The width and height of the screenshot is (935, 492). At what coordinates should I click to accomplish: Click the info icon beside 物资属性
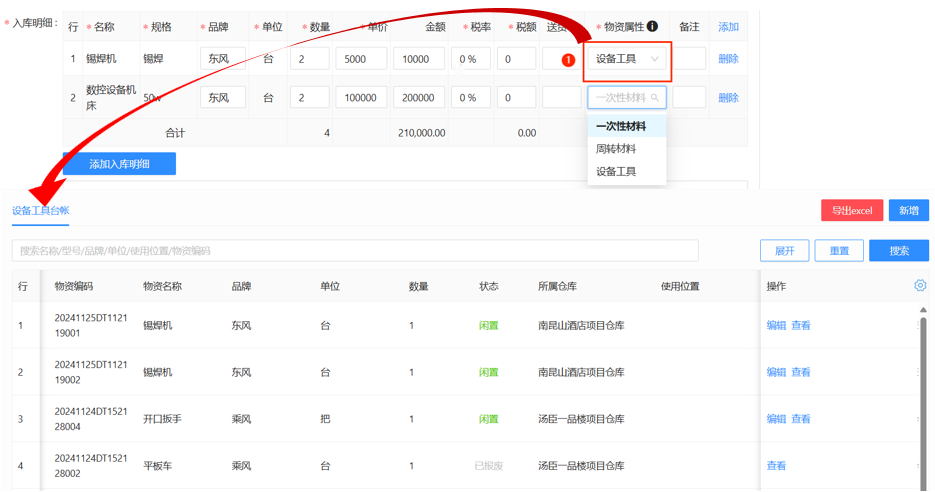pyautogui.click(x=652, y=27)
